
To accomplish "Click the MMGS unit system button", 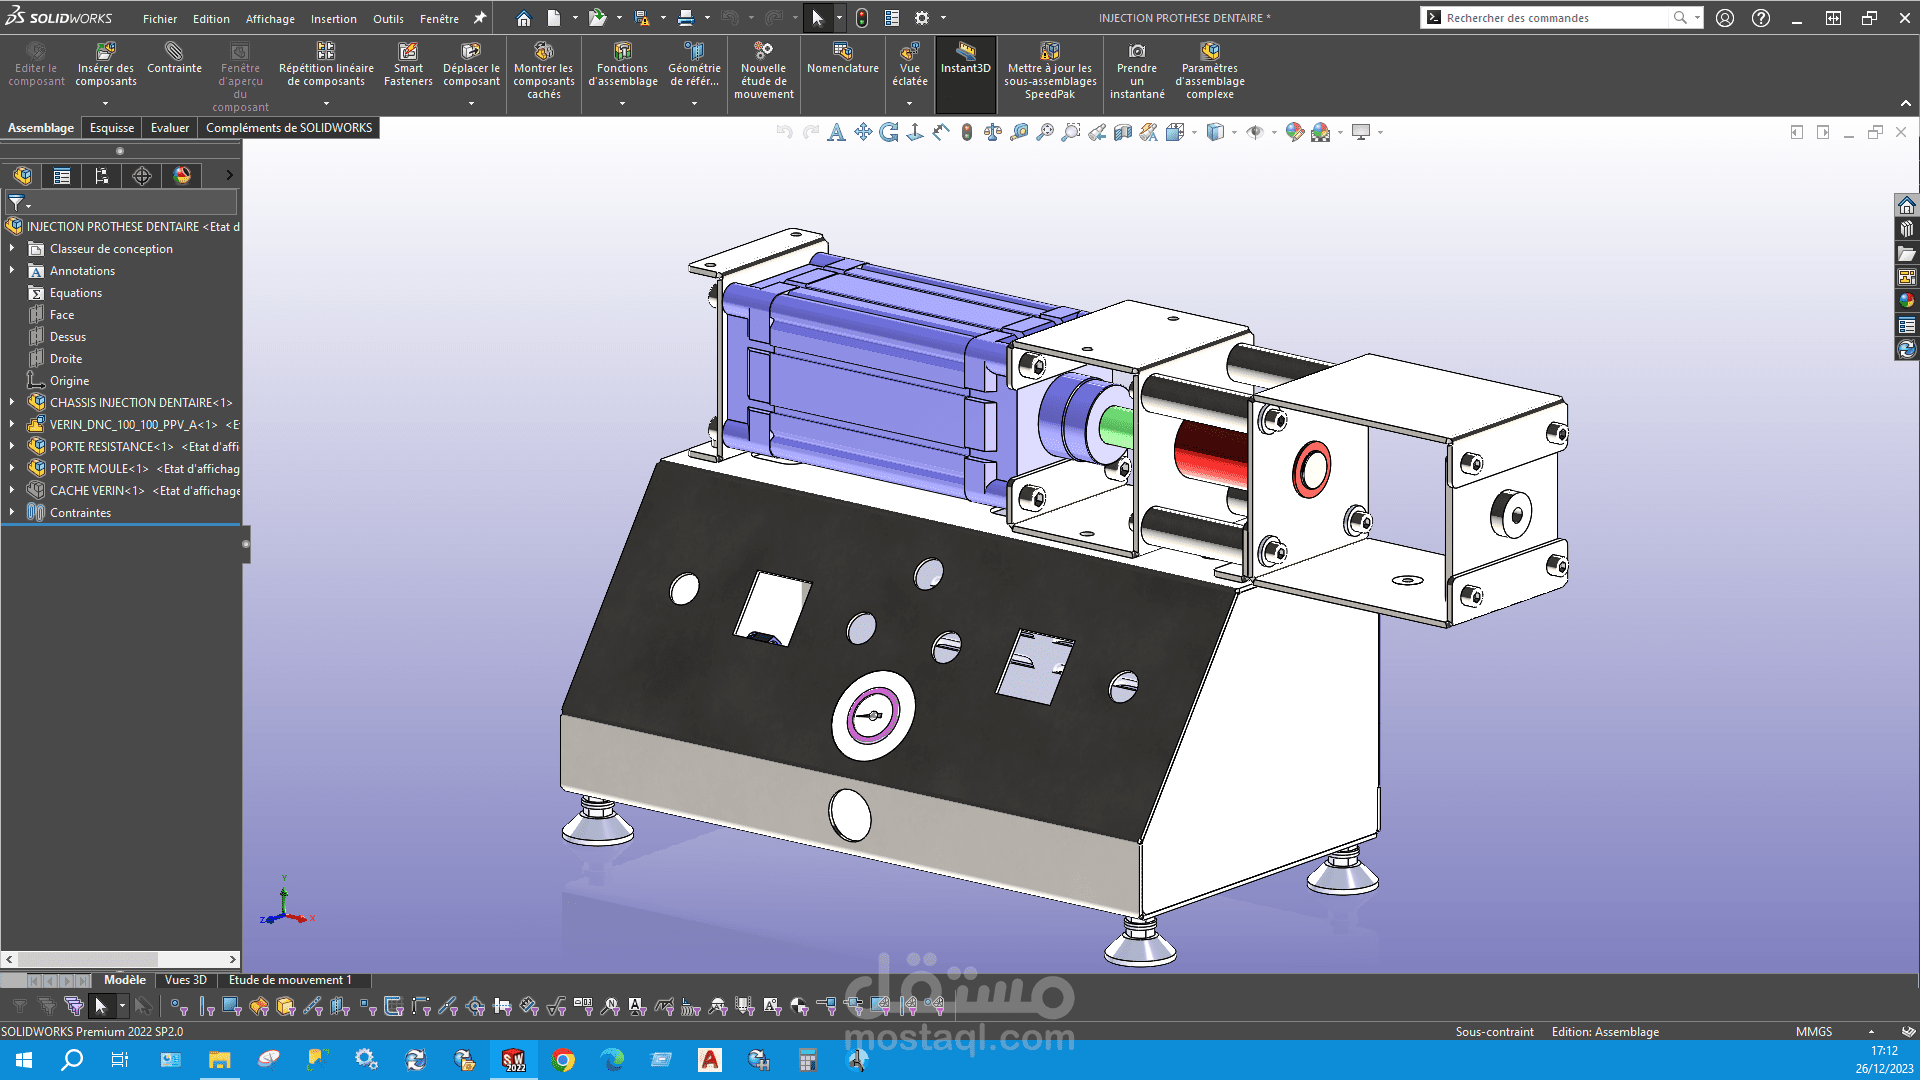I will (x=1813, y=1032).
